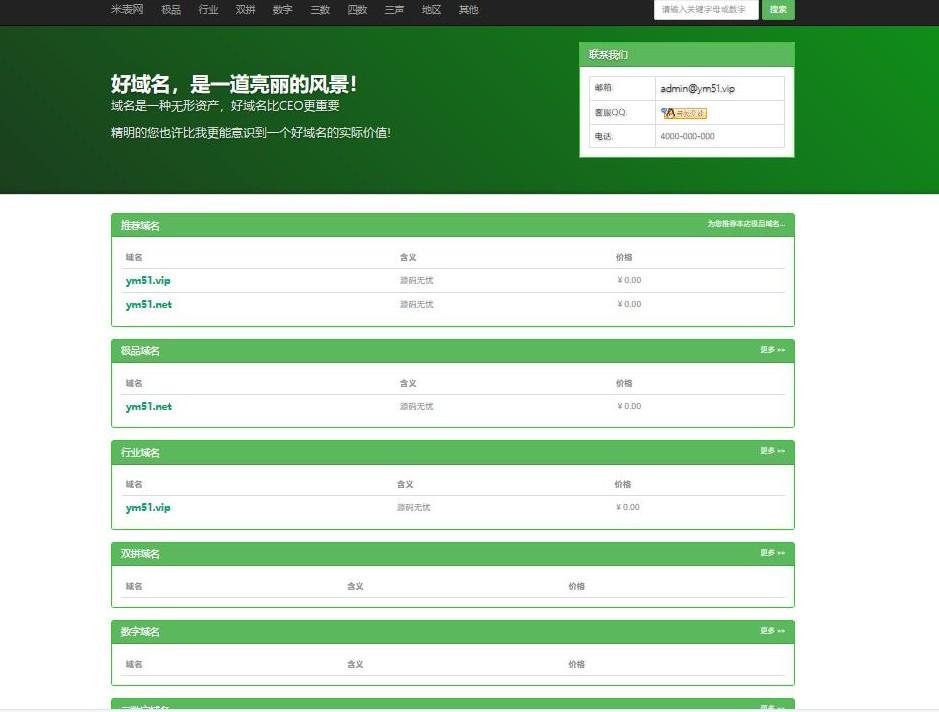Click the 搜索 search button

[778, 9]
